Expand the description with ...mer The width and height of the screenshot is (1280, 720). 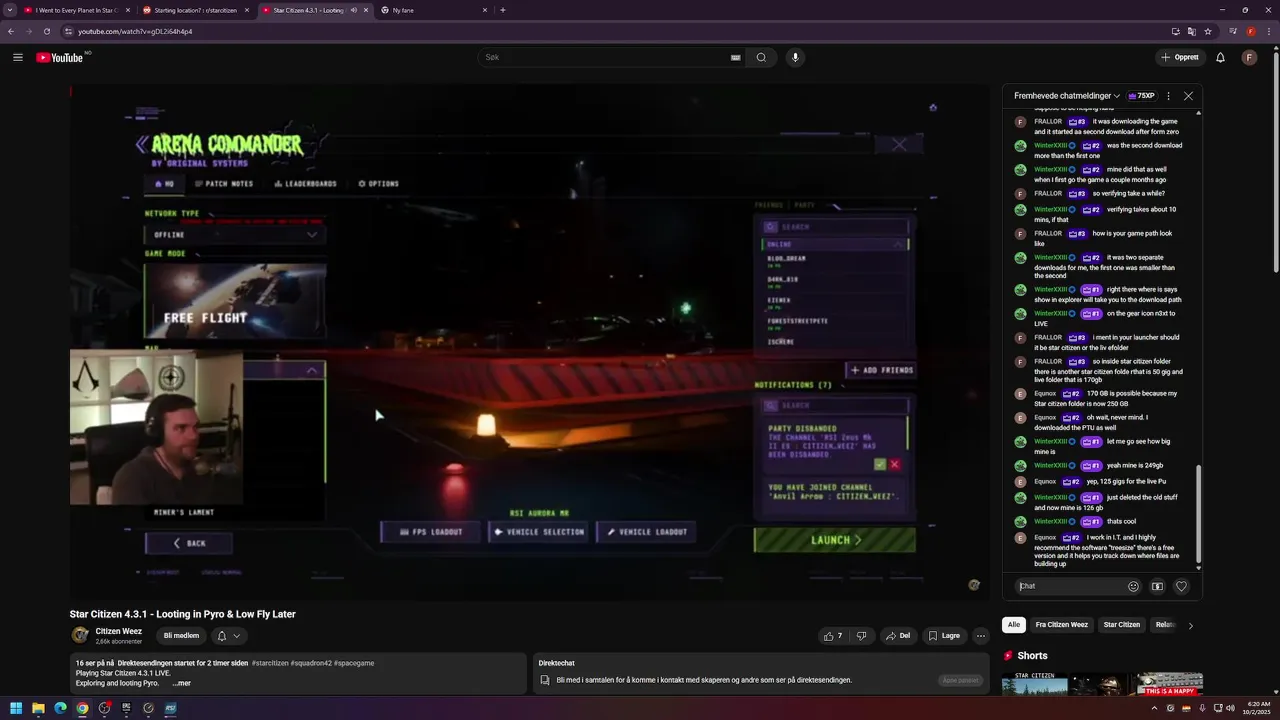click(181, 683)
